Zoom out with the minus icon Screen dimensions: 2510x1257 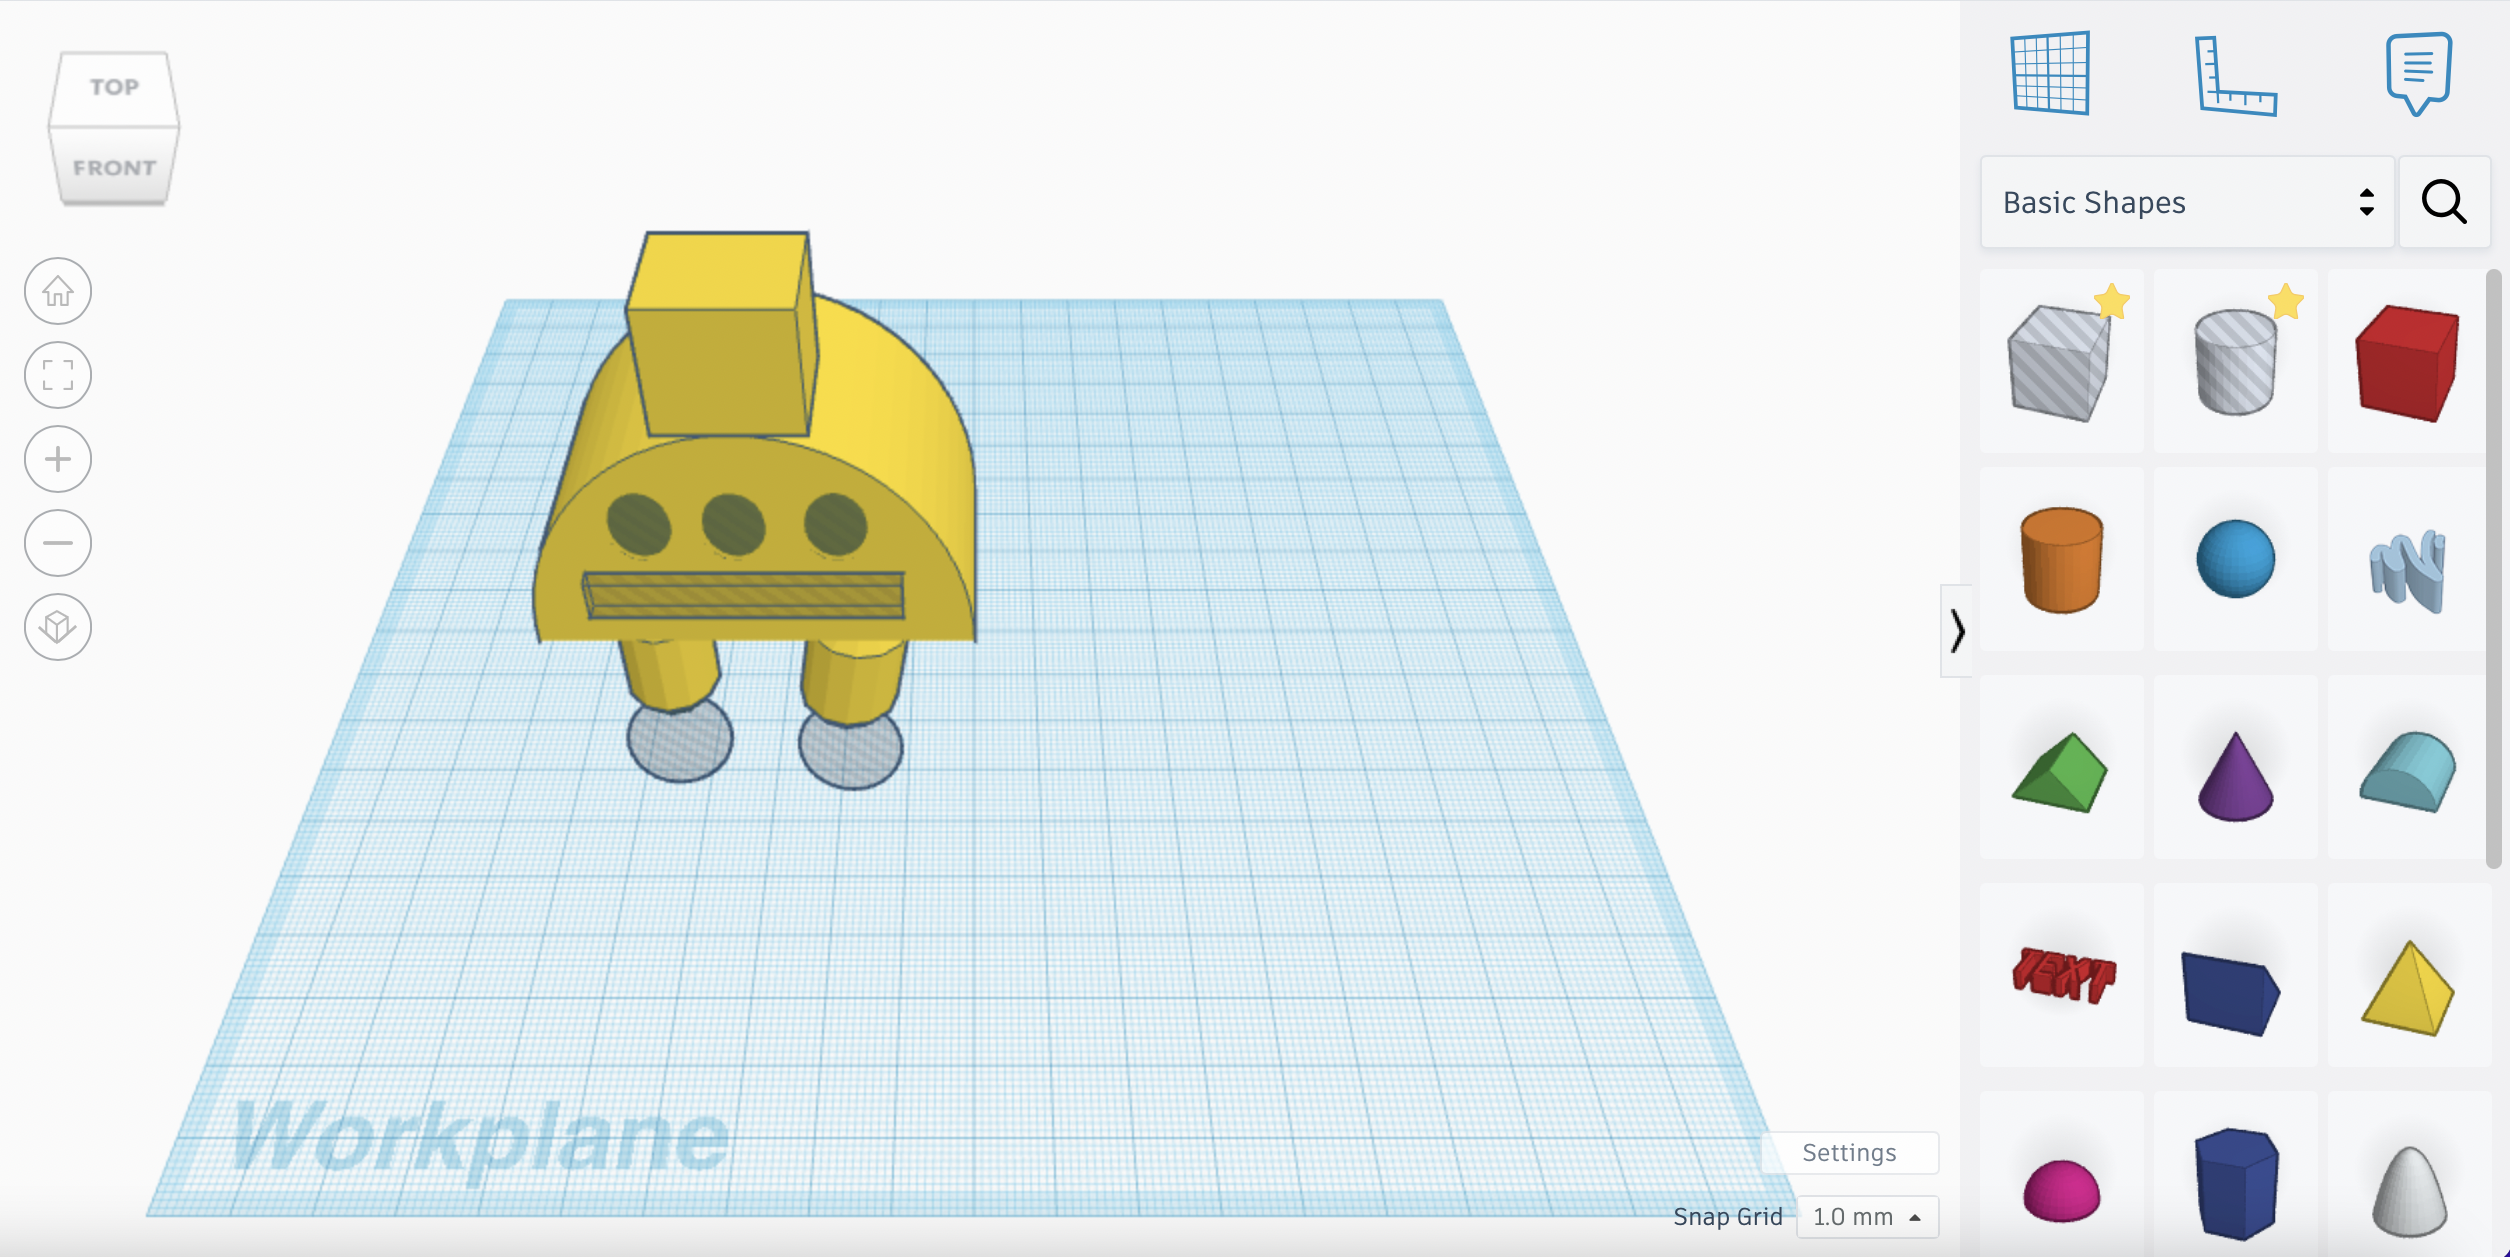(x=58, y=543)
